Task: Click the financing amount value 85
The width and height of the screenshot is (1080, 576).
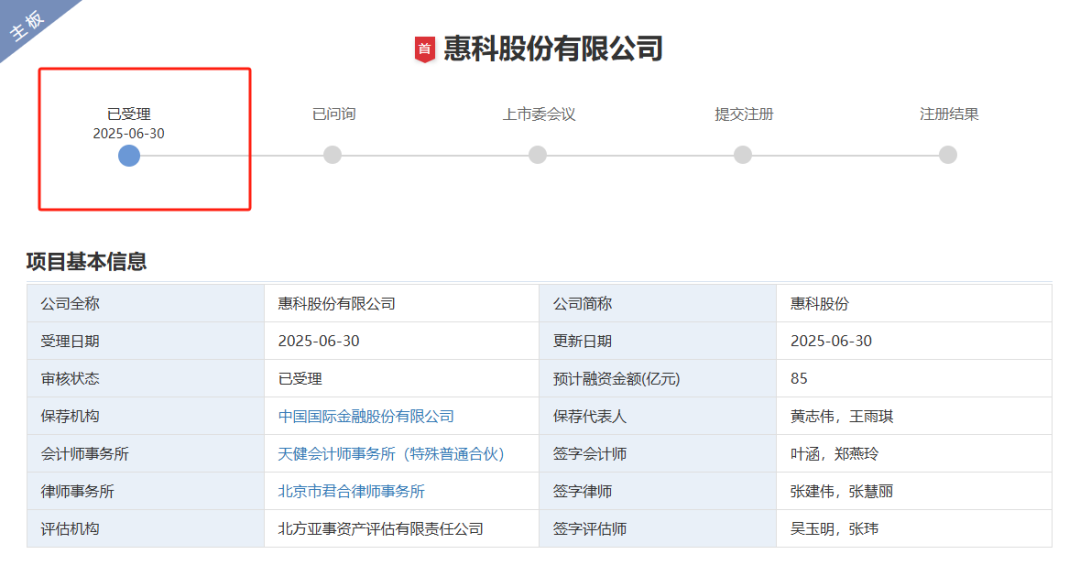Action: (799, 379)
